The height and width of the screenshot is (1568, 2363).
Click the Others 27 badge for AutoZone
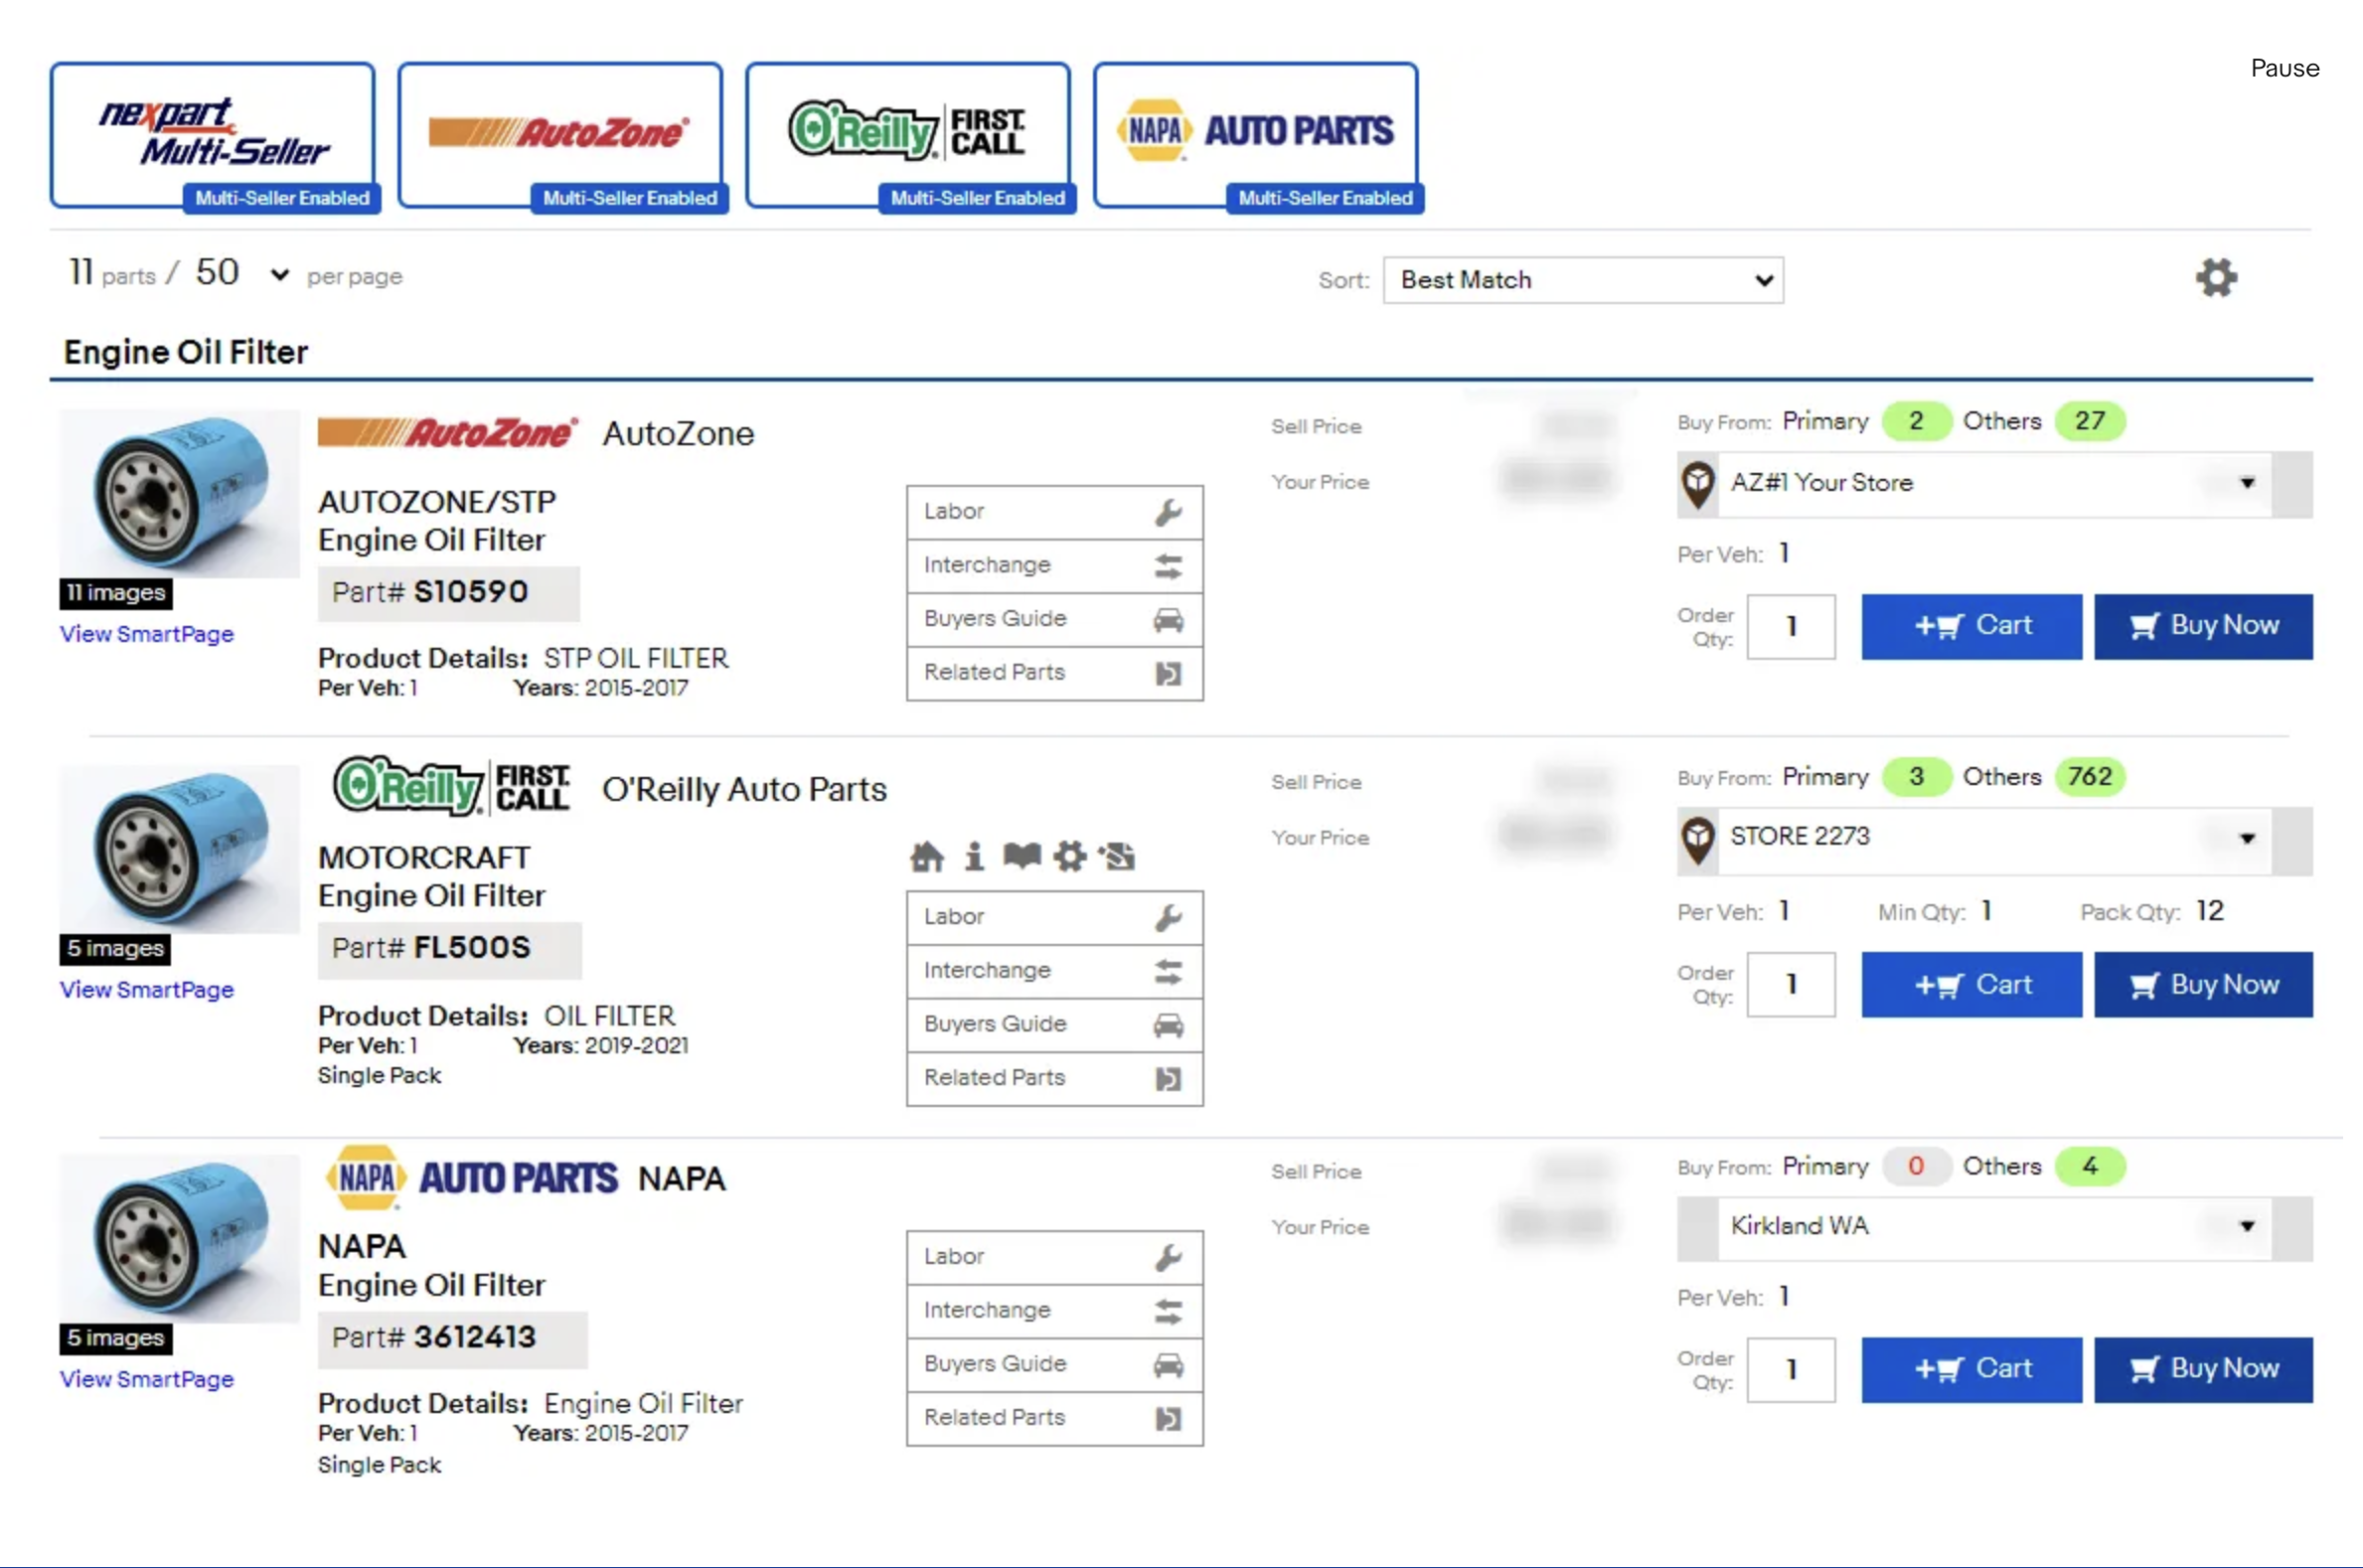pyautogui.click(x=2090, y=421)
